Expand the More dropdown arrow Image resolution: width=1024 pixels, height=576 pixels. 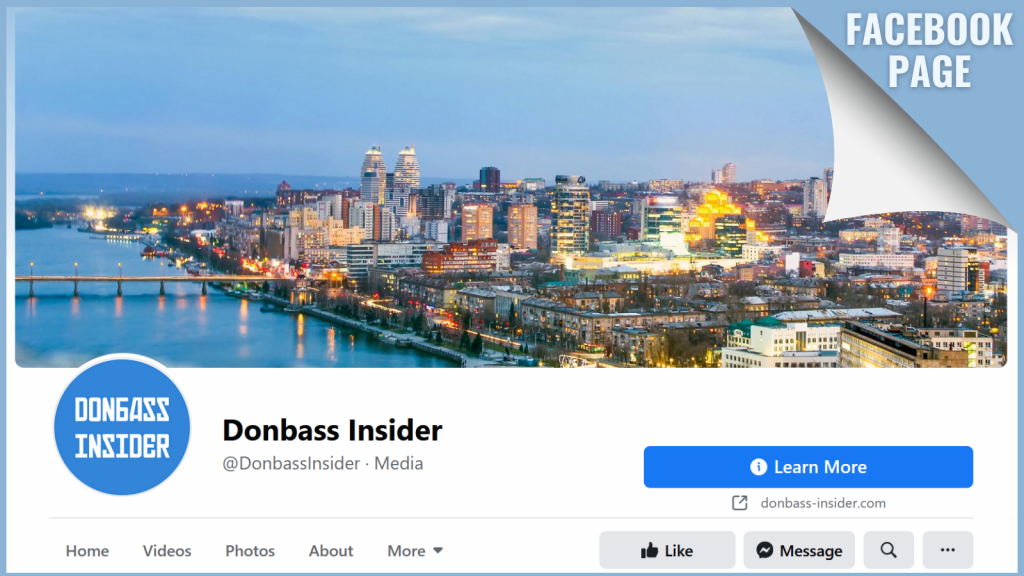point(438,551)
